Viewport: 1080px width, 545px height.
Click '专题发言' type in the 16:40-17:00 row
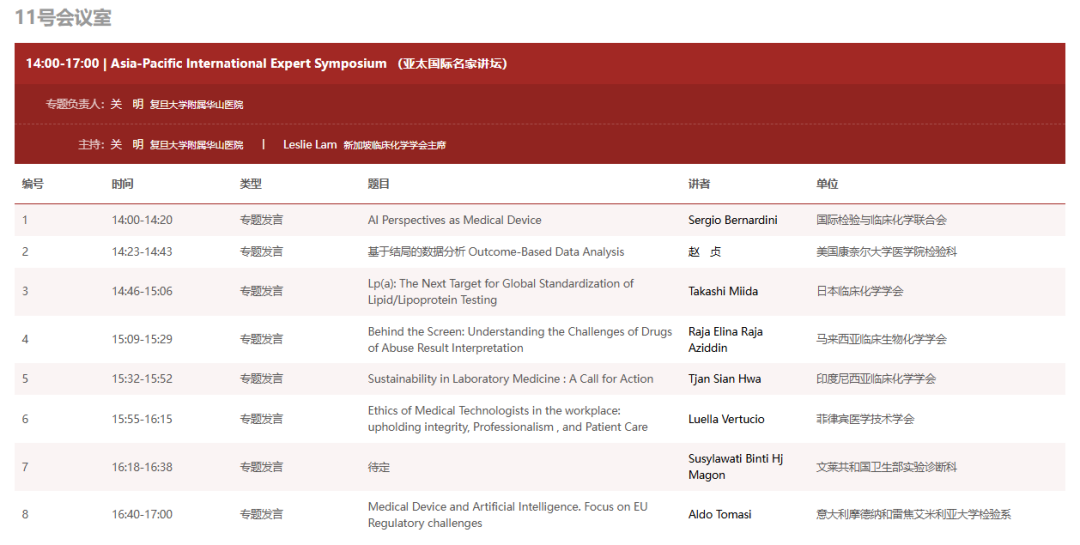(261, 515)
